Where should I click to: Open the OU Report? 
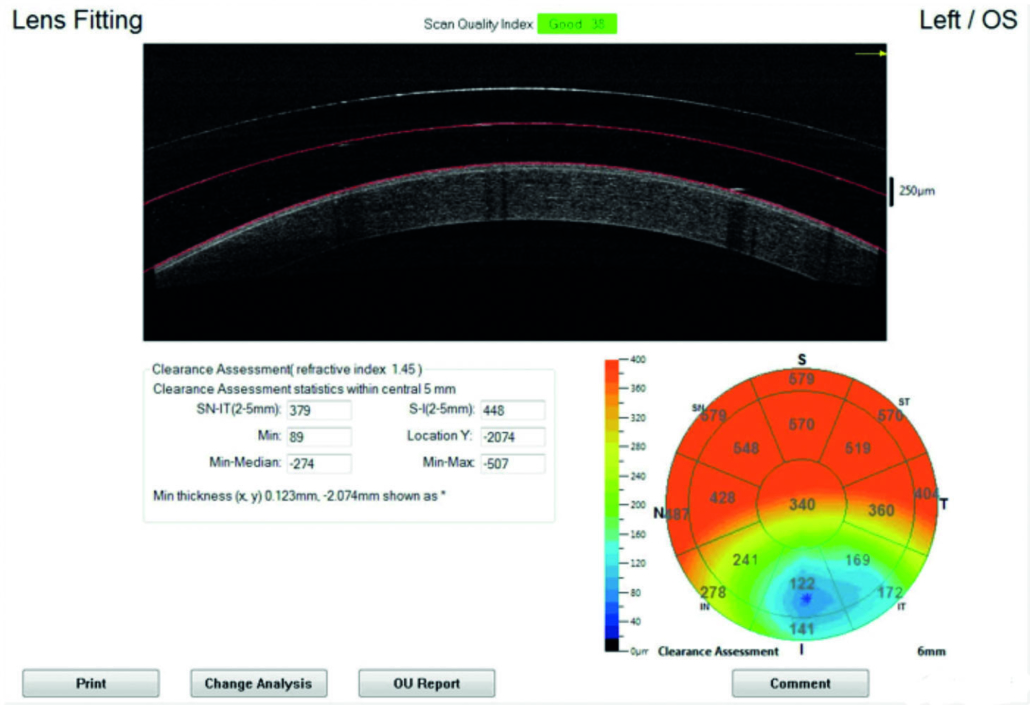coord(426,684)
